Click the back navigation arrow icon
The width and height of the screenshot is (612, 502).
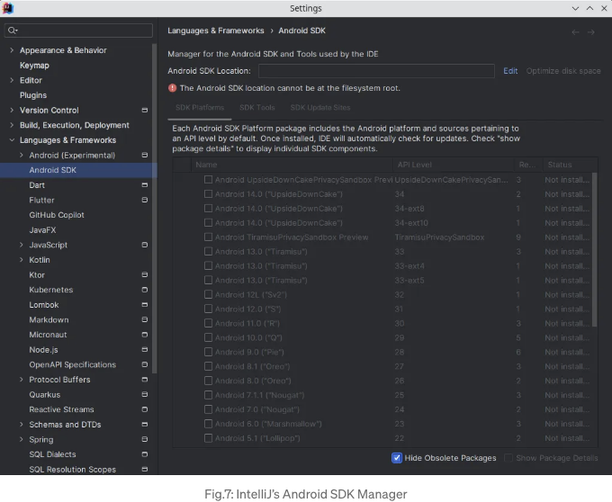pos(575,32)
